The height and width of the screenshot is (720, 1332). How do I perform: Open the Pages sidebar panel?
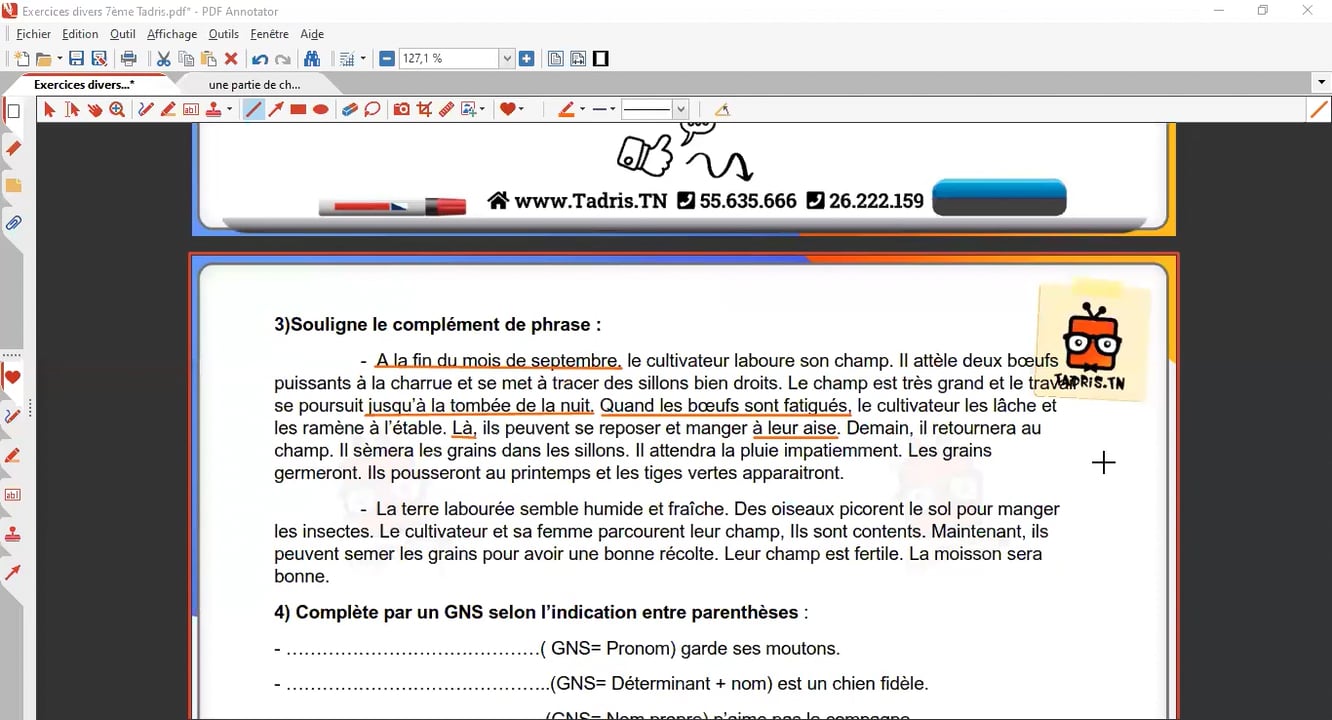click(13, 111)
